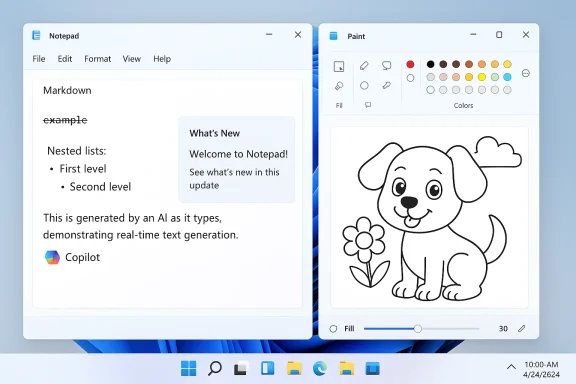Pick the bright yellow swatch in second row
The width and height of the screenshot is (576, 384).
pos(482,77)
